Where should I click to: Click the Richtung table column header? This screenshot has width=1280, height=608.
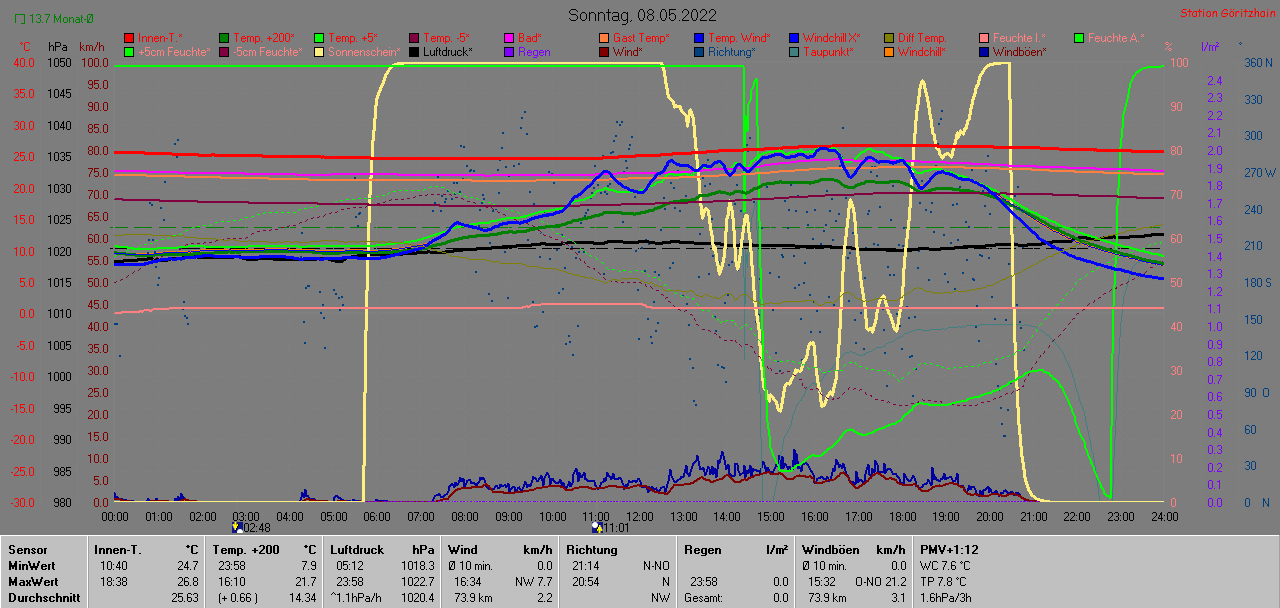pyautogui.click(x=591, y=550)
